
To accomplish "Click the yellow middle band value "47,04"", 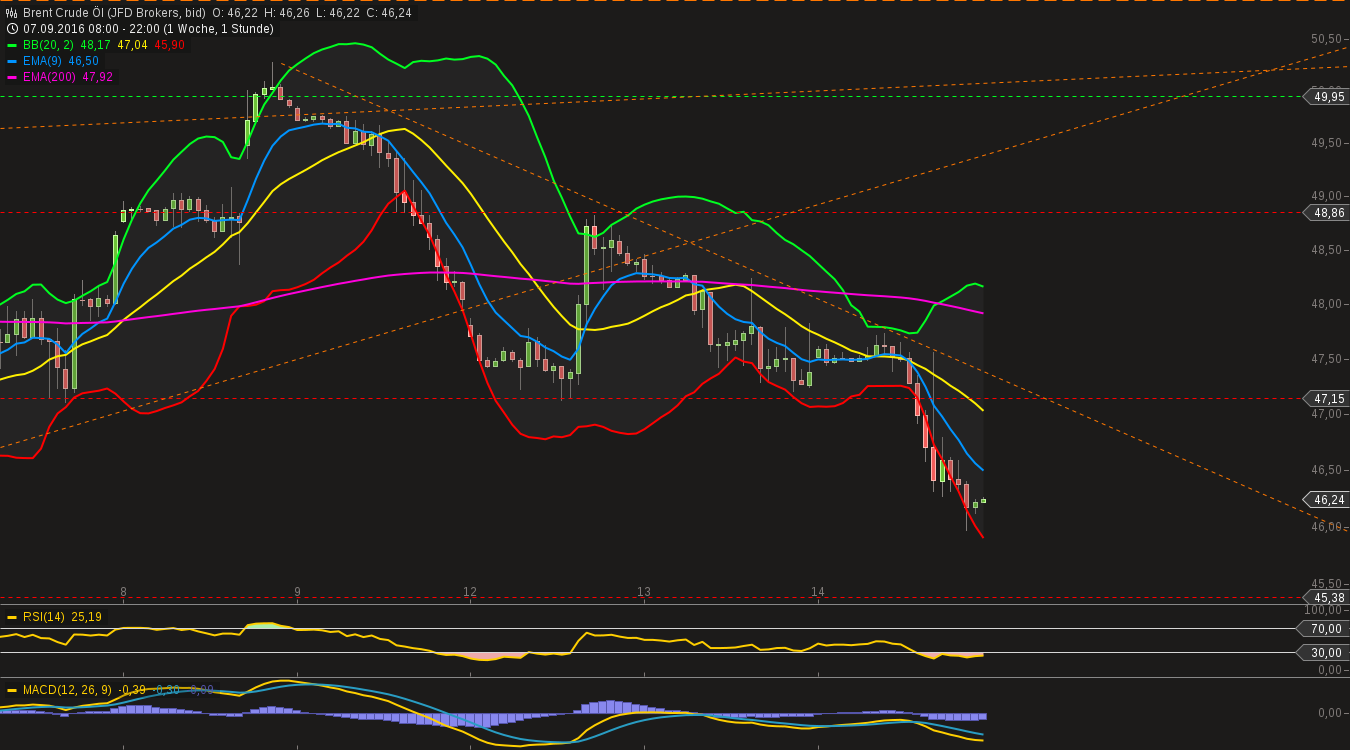I will pyautogui.click(x=132, y=45).
